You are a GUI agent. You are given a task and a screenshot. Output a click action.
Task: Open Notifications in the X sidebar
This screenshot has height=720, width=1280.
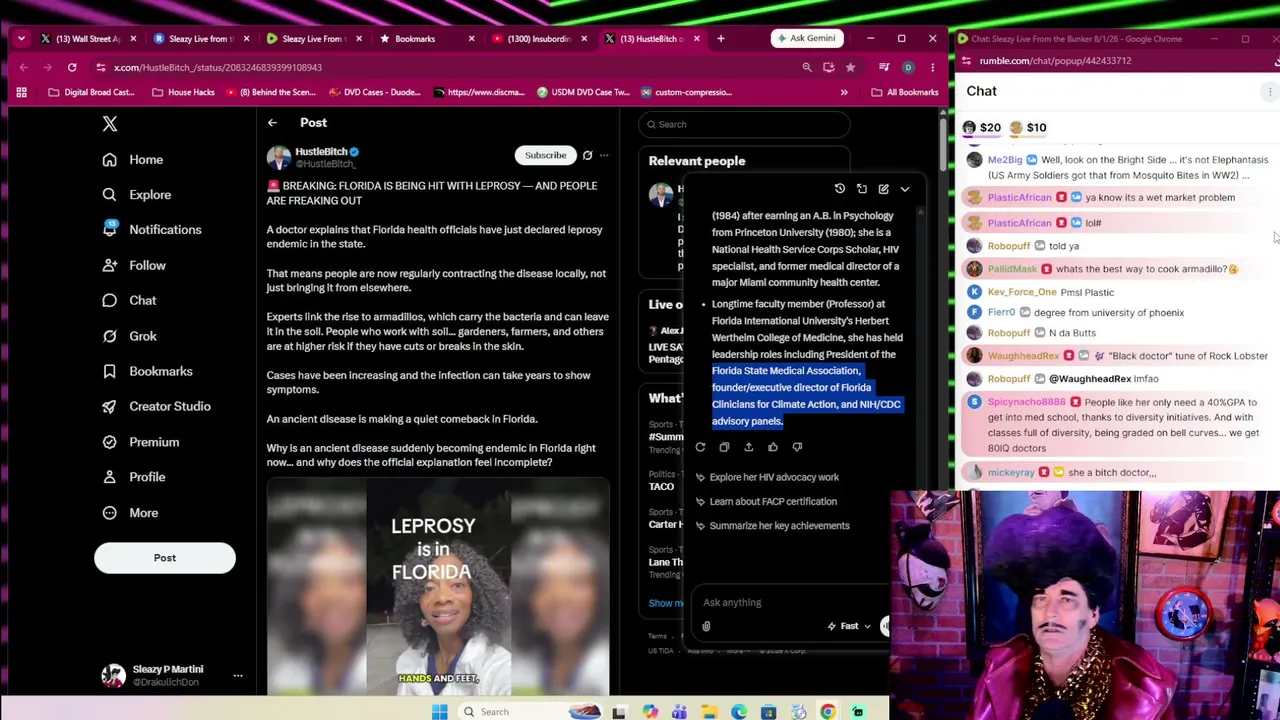(152, 230)
